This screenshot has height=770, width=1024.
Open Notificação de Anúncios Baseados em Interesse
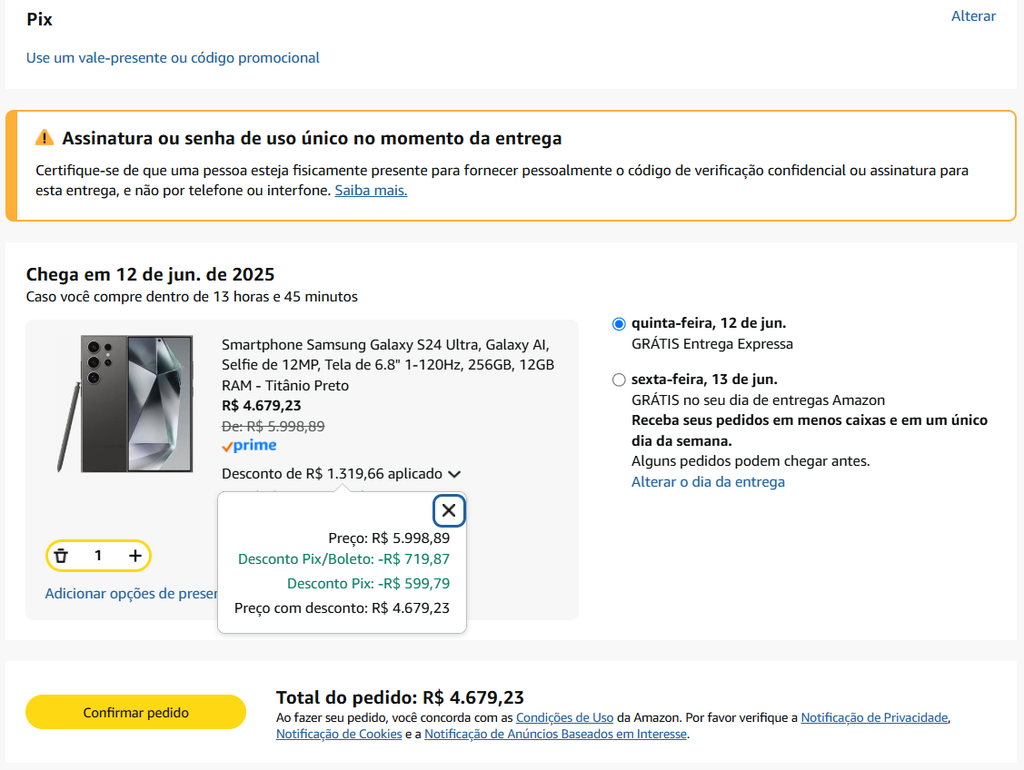[x=555, y=733]
